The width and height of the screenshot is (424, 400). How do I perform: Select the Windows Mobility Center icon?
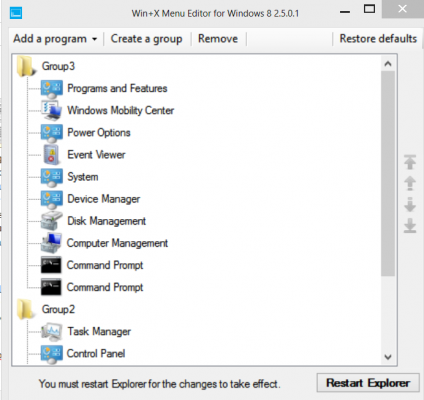(51, 110)
